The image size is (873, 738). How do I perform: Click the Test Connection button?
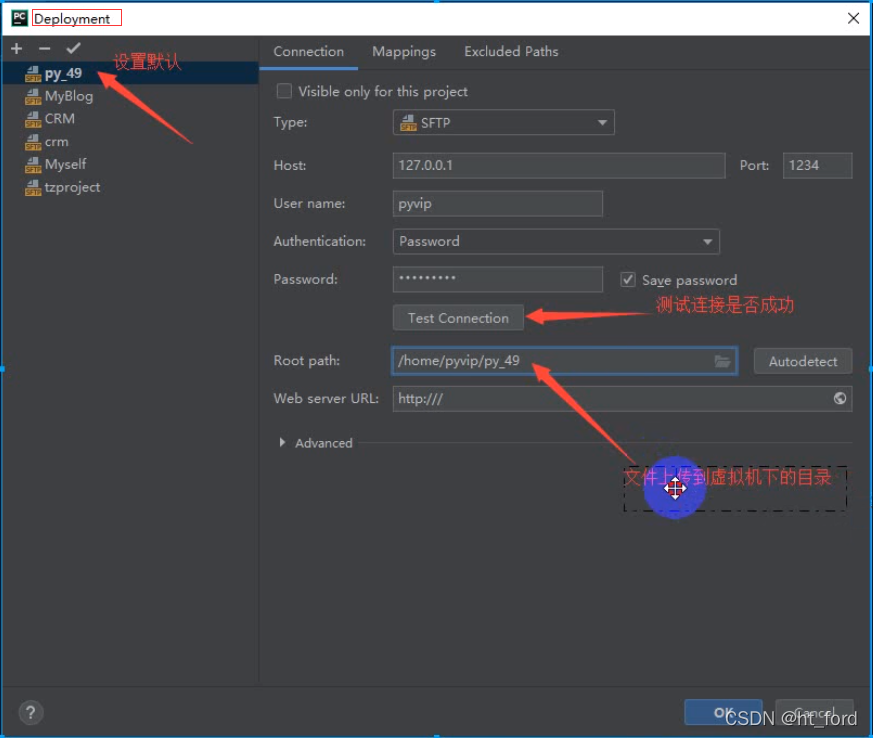point(458,318)
